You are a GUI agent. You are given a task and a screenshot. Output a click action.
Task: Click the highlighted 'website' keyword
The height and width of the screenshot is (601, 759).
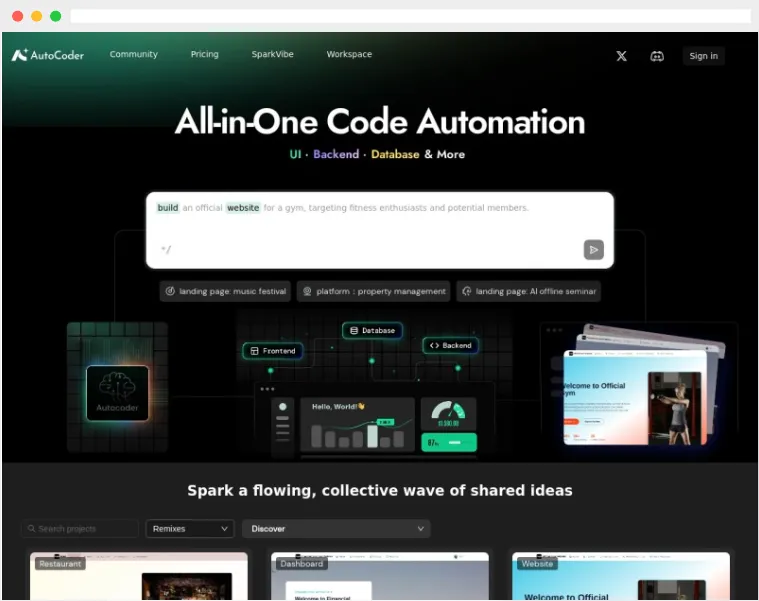click(x=243, y=208)
